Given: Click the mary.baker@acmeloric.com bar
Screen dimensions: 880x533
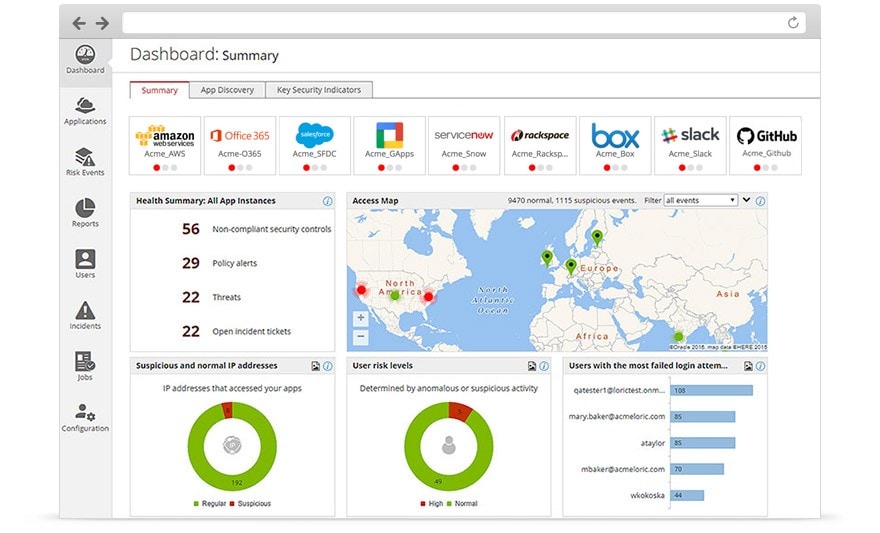Looking at the screenshot, I should (703, 417).
